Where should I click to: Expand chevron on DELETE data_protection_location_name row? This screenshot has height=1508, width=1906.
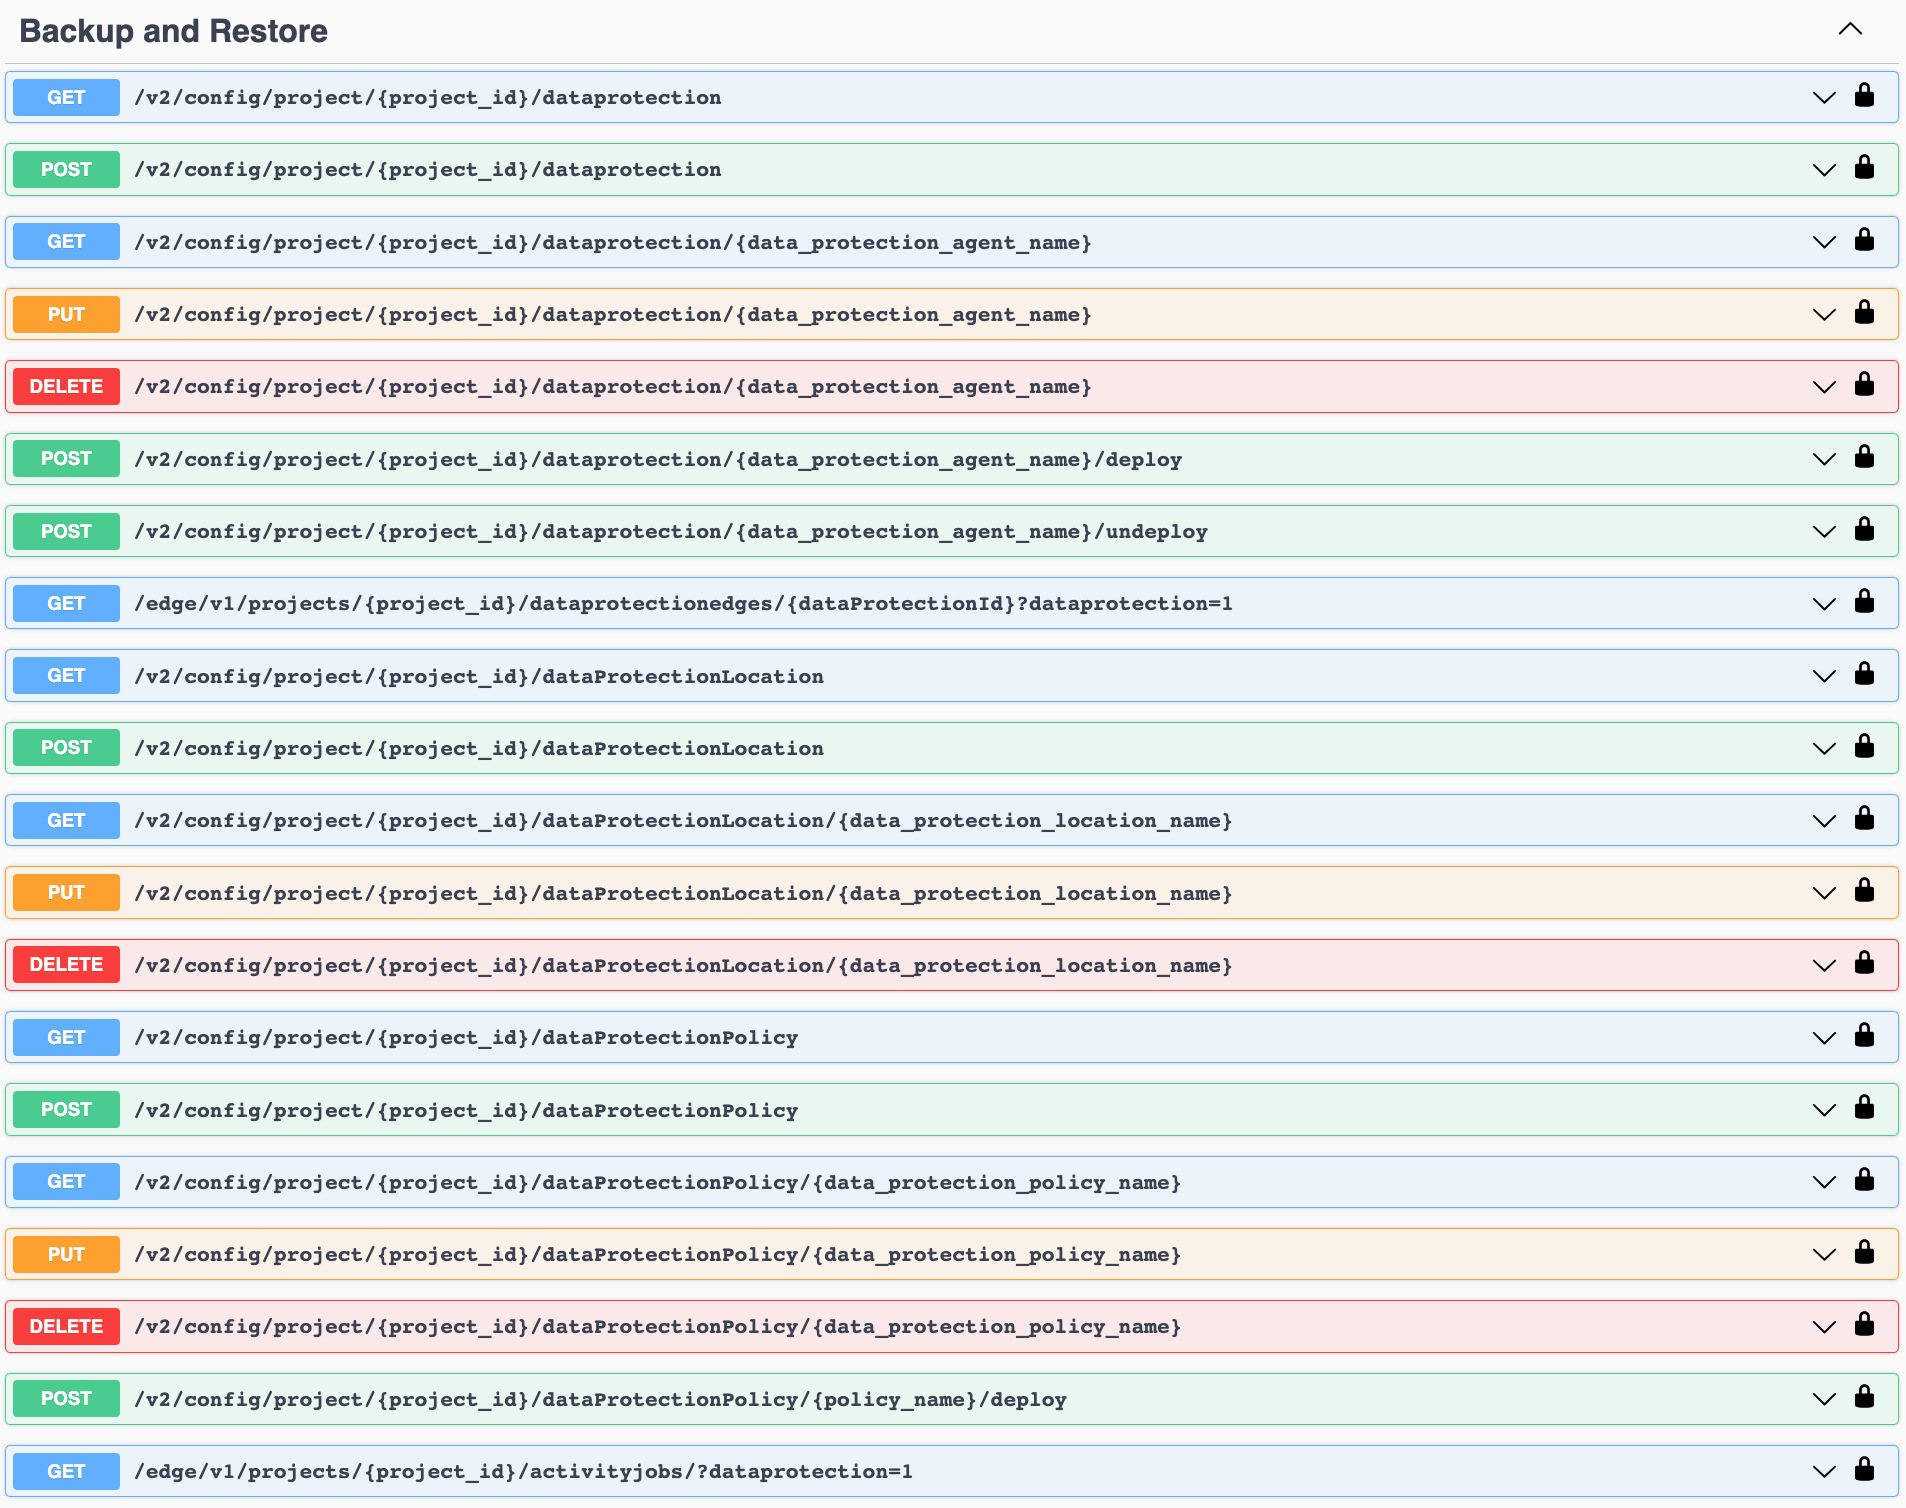1824,966
